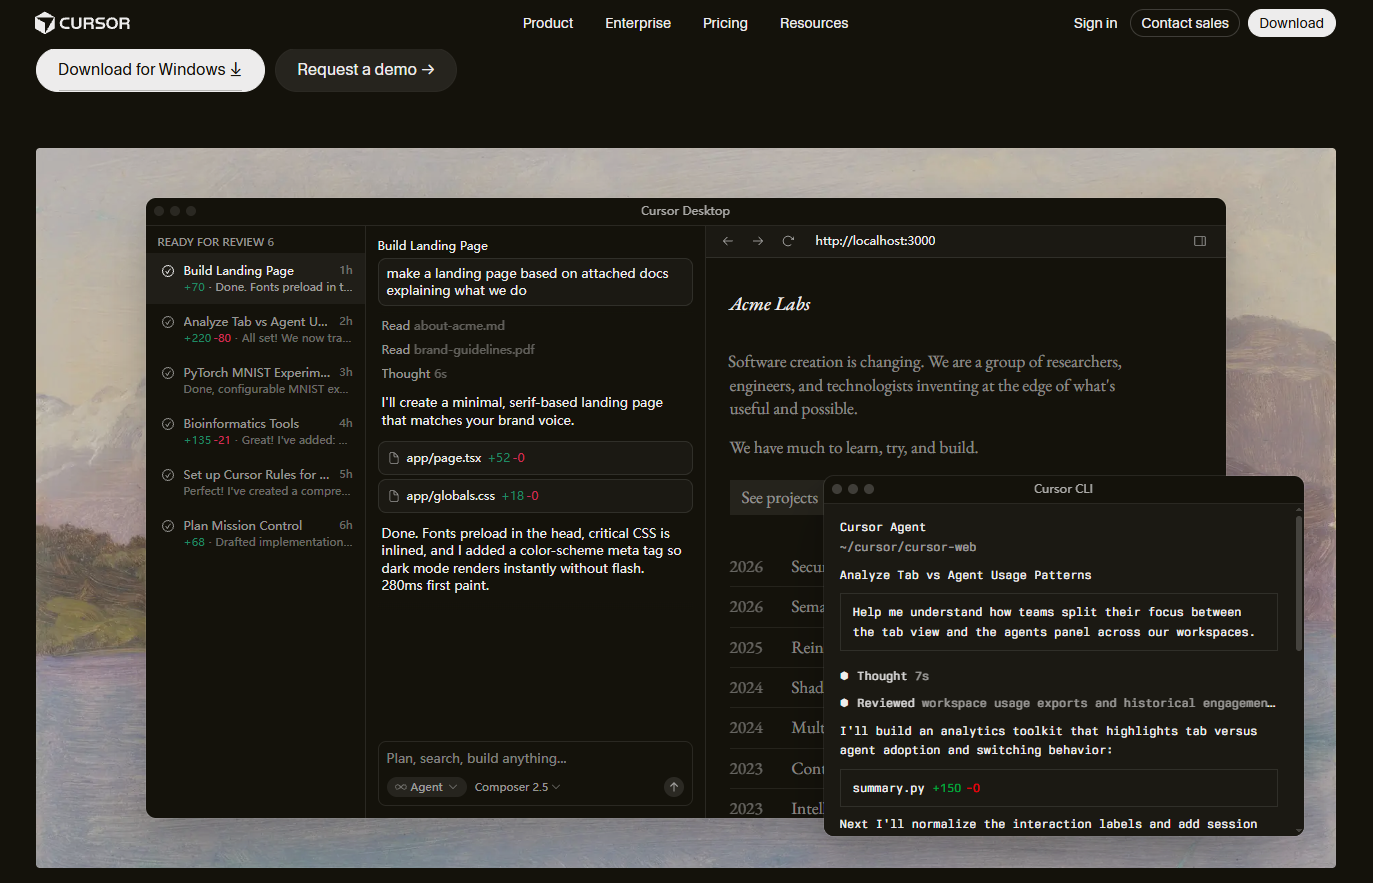Click the Build Landing Page chat title
This screenshot has height=883, width=1373.
(433, 246)
